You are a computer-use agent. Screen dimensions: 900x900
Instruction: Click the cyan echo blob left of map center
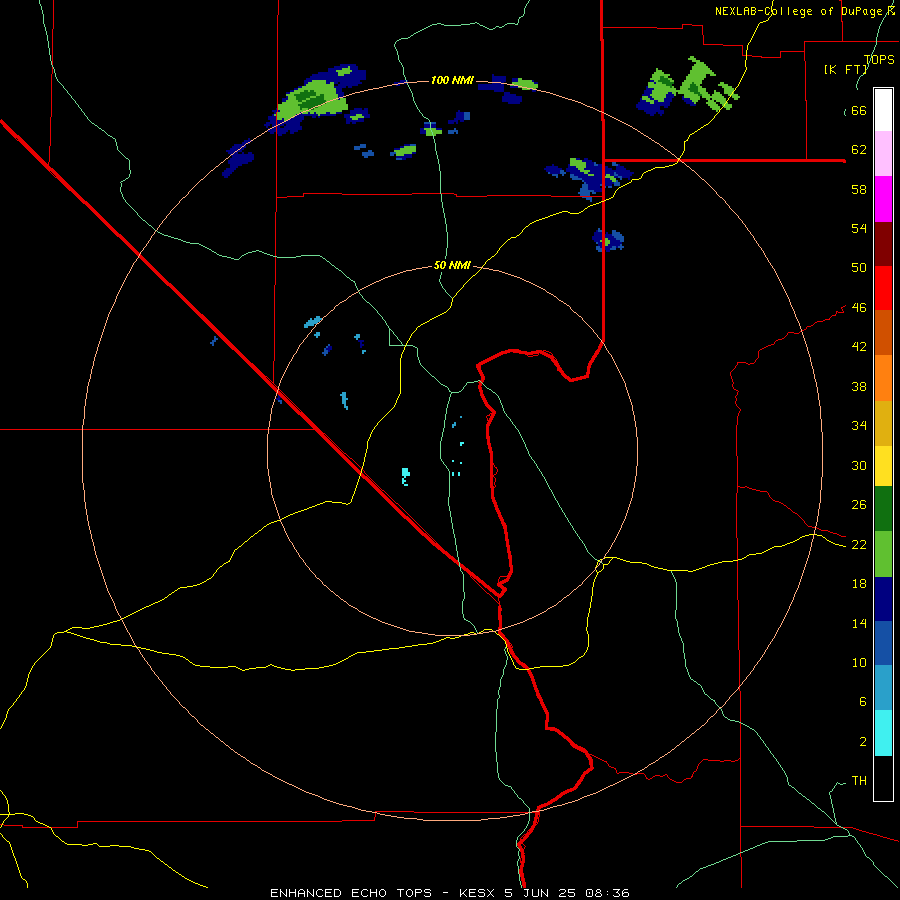tap(405, 476)
